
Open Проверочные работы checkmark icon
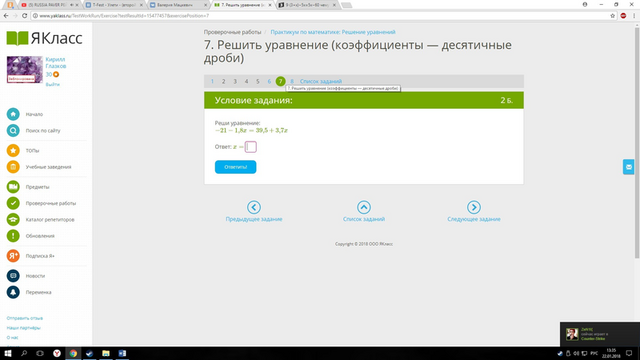[13, 203]
